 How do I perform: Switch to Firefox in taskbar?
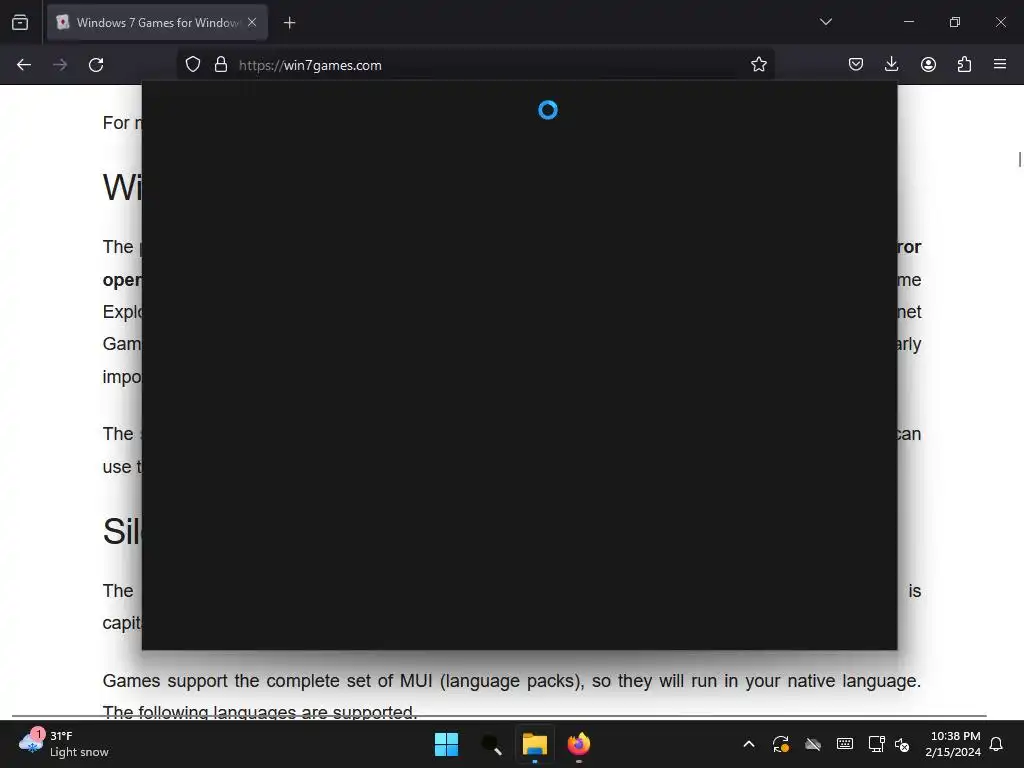pyautogui.click(x=579, y=744)
